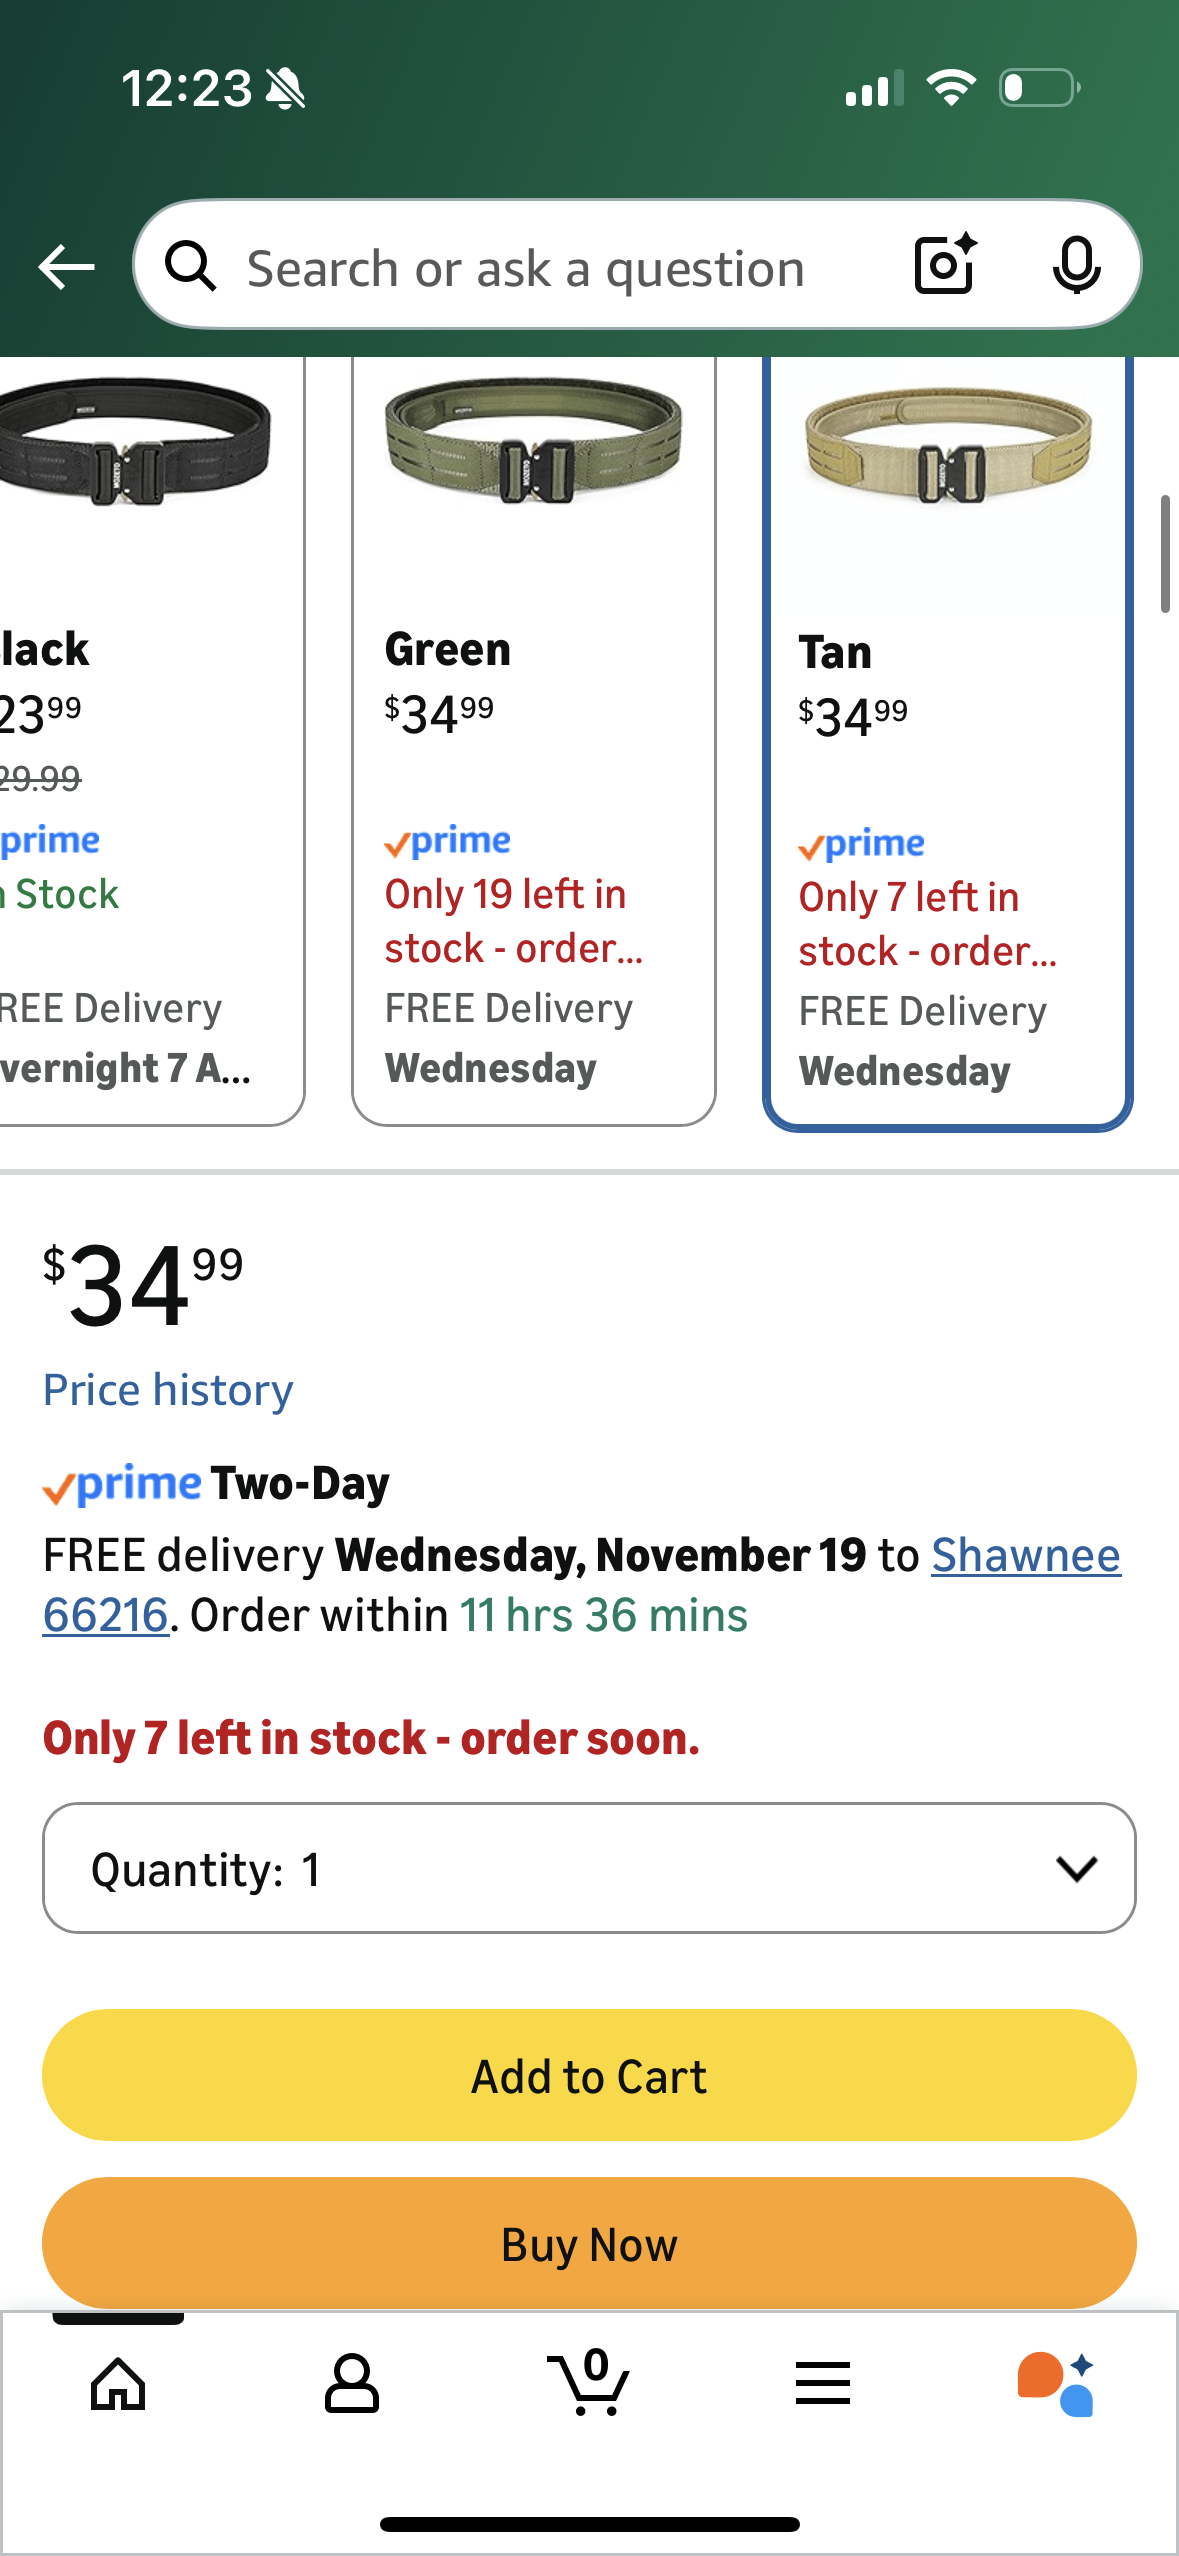Select the Black color option
The image size is (1179, 2556).
(140, 740)
